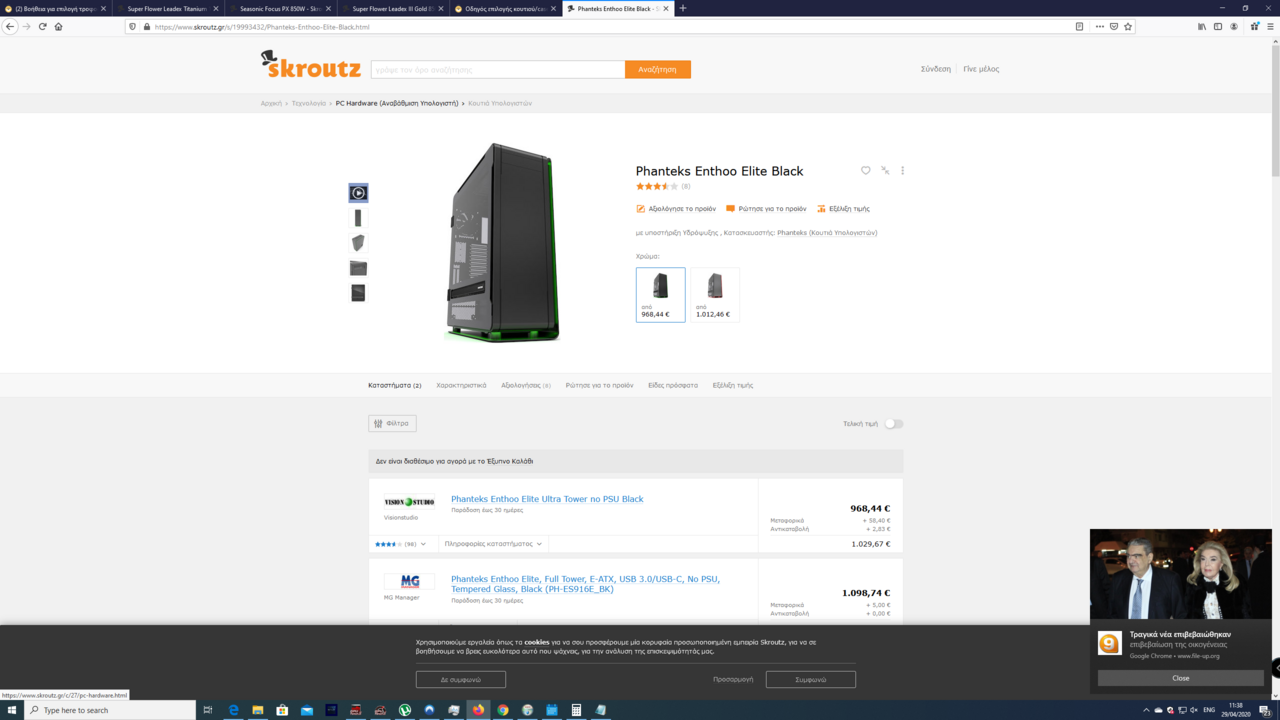Switch to Αξιολογήσεις tab
This screenshot has height=720, width=1280.
click(x=526, y=385)
